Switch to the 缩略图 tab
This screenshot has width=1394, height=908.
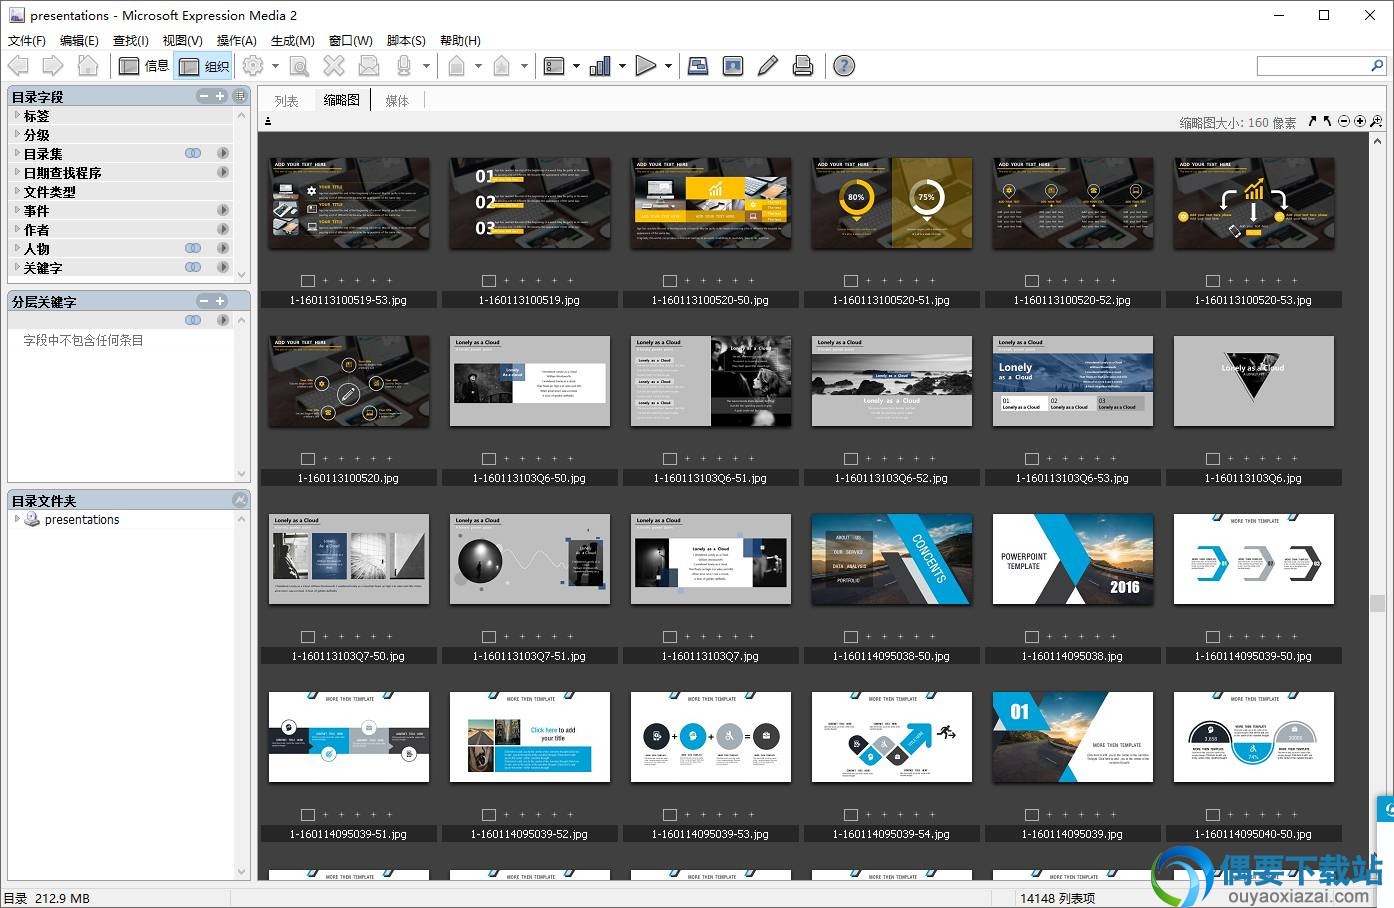(341, 100)
